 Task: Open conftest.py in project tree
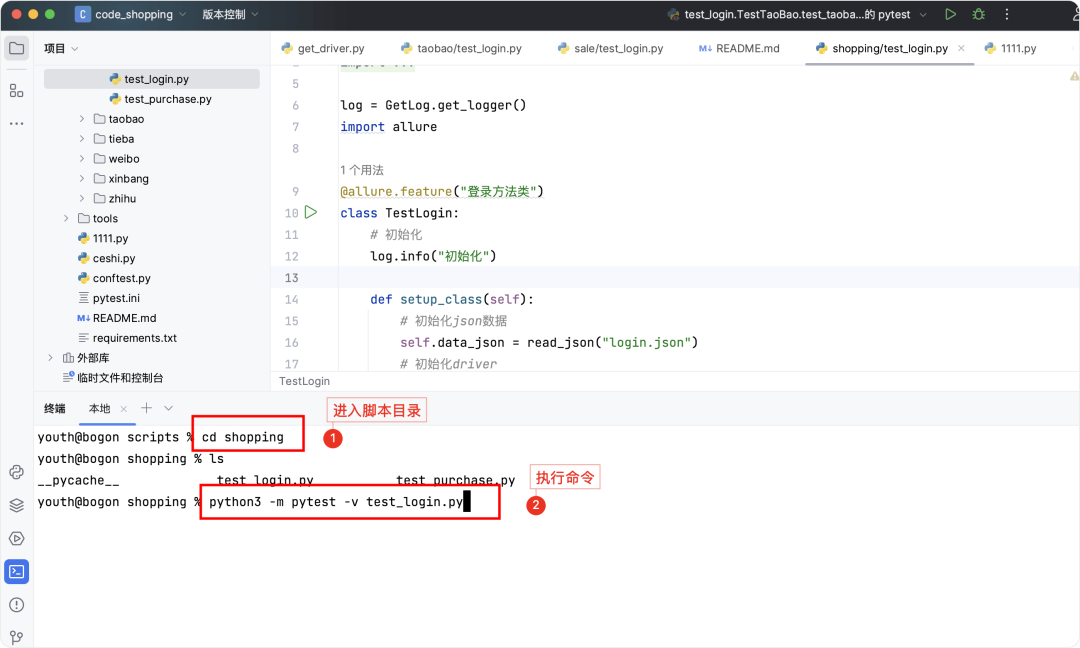click(114, 278)
